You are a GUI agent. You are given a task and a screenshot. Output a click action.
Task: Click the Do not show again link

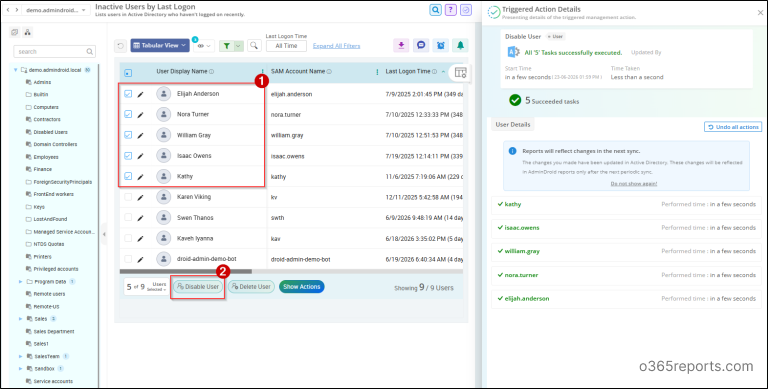tap(634, 184)
